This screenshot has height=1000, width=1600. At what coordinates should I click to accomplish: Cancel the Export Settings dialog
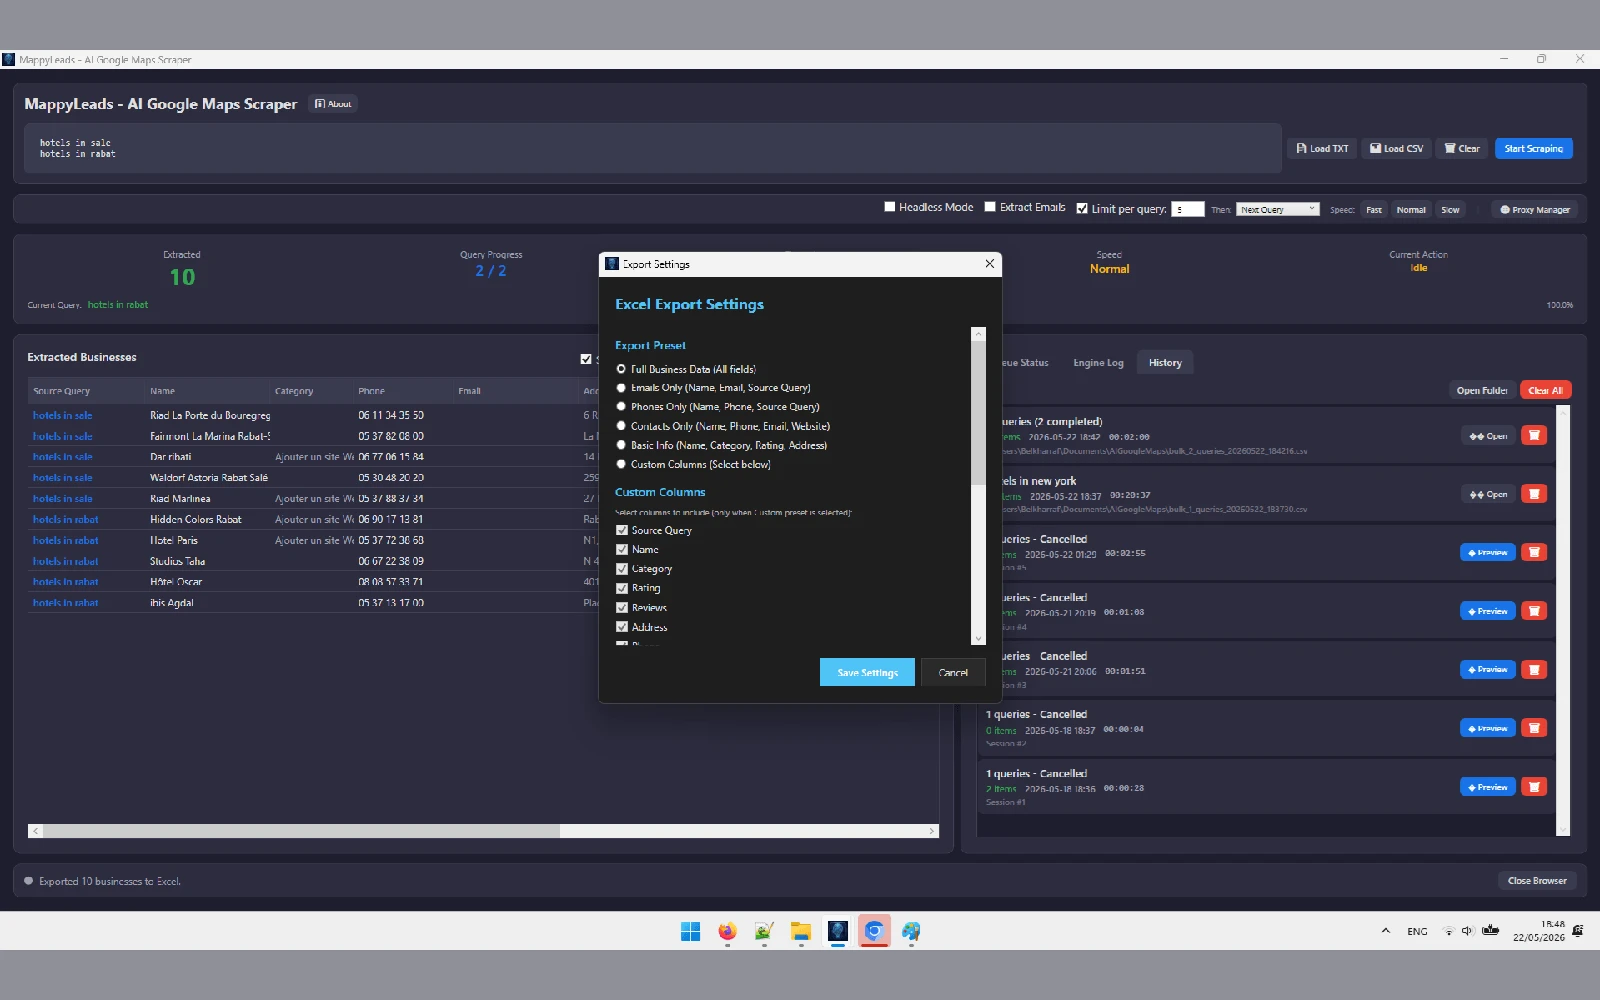953,672
